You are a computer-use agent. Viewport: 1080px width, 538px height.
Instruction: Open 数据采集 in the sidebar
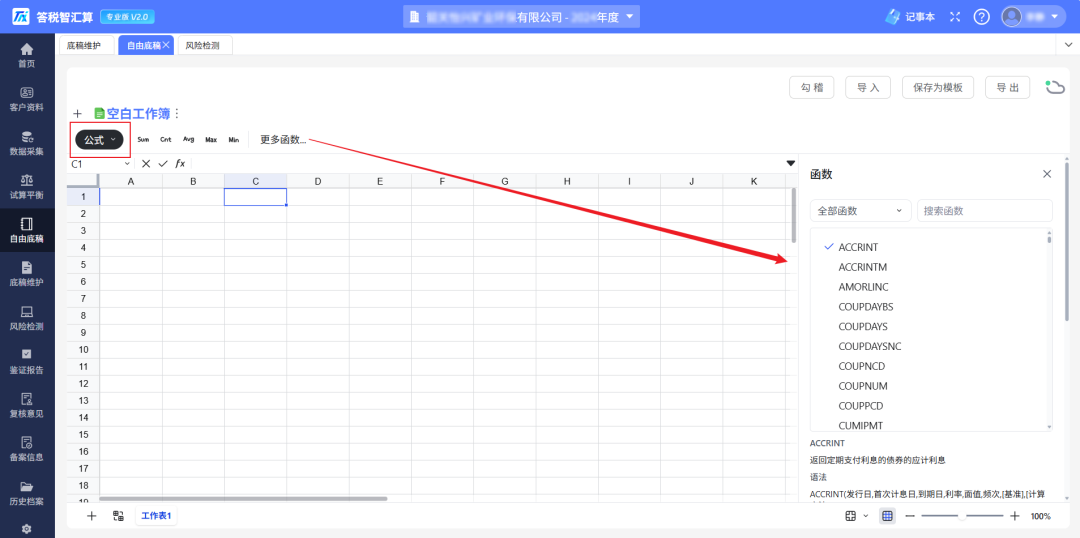click(x=27, y=143)
